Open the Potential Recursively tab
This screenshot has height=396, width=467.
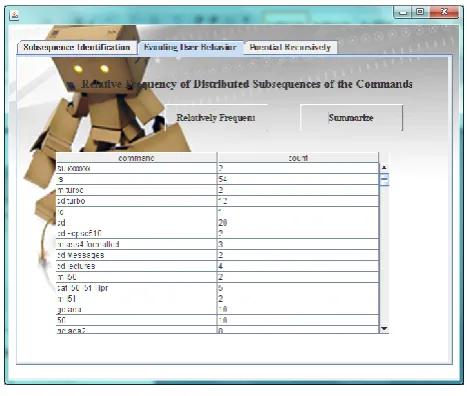pos(290,47)
